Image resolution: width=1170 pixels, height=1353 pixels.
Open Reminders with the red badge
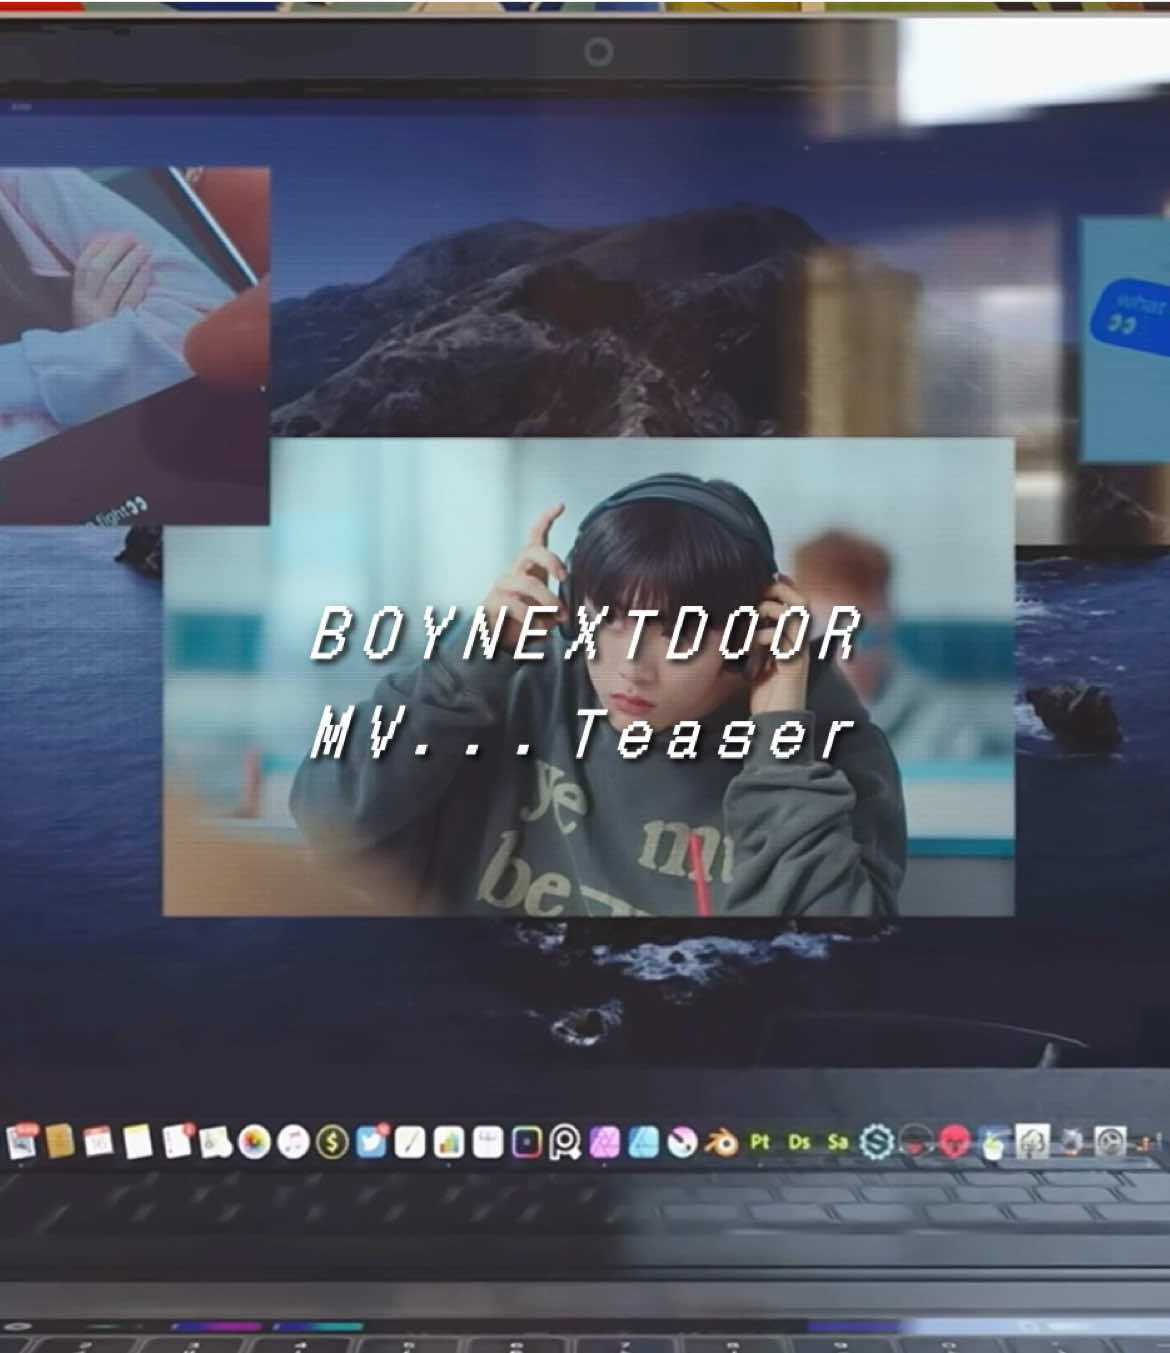pyautogui.click(x=177, y=1141)
